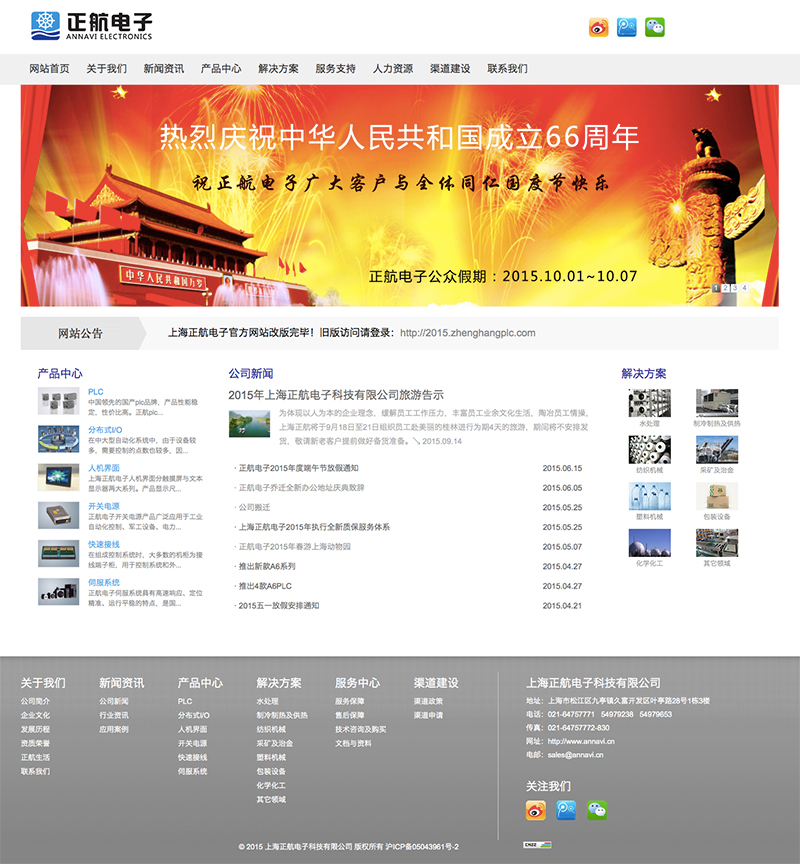Click the 正航电子 ANNAVI logo
The width and height of the screenshot is (800, 864).
pos(91,26)
